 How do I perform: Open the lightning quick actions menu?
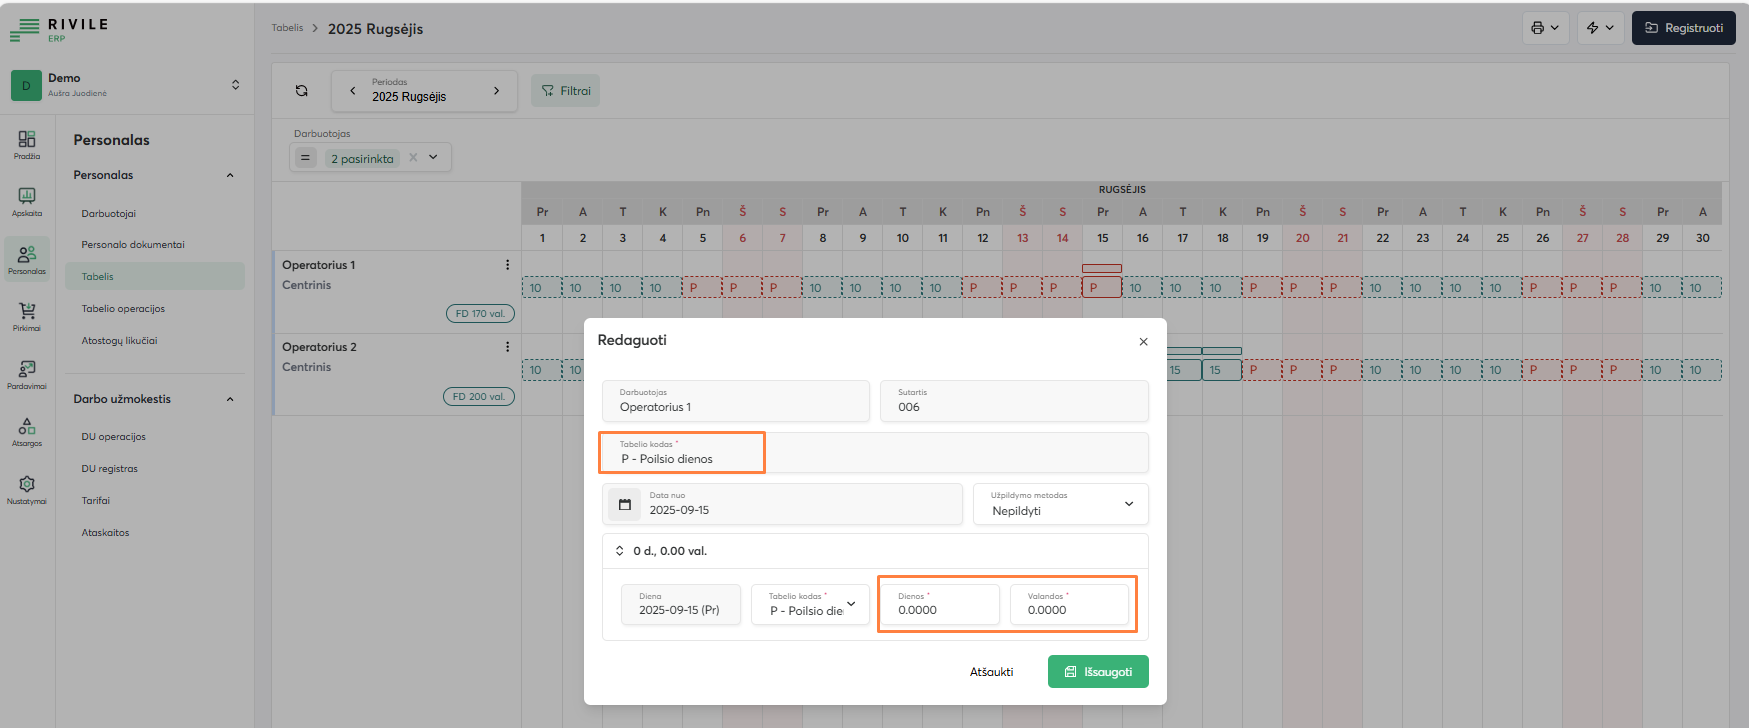click(x=1600, y=28)
